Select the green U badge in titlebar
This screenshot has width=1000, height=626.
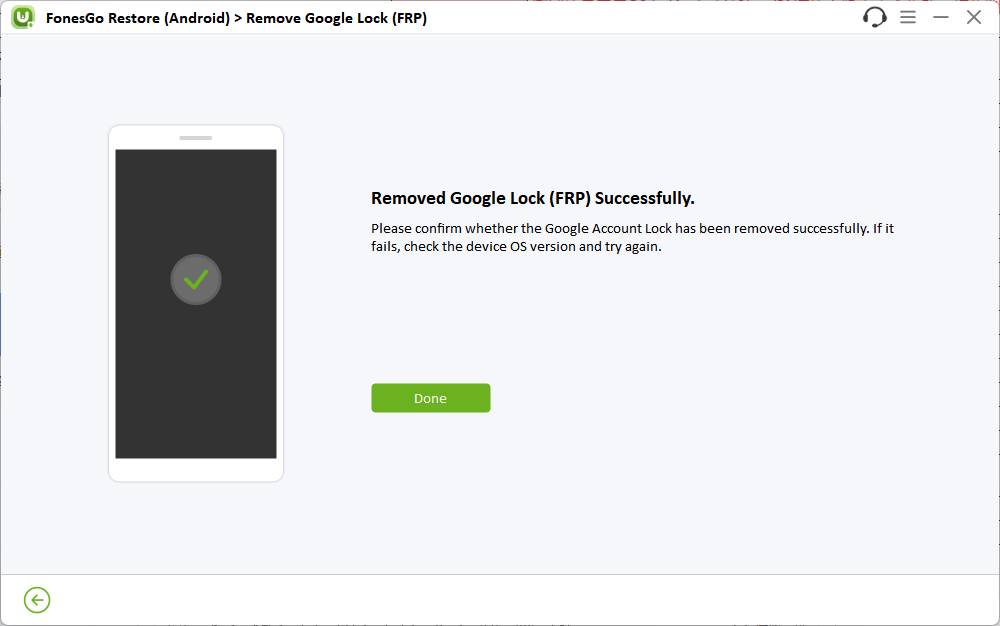(21, 17)
